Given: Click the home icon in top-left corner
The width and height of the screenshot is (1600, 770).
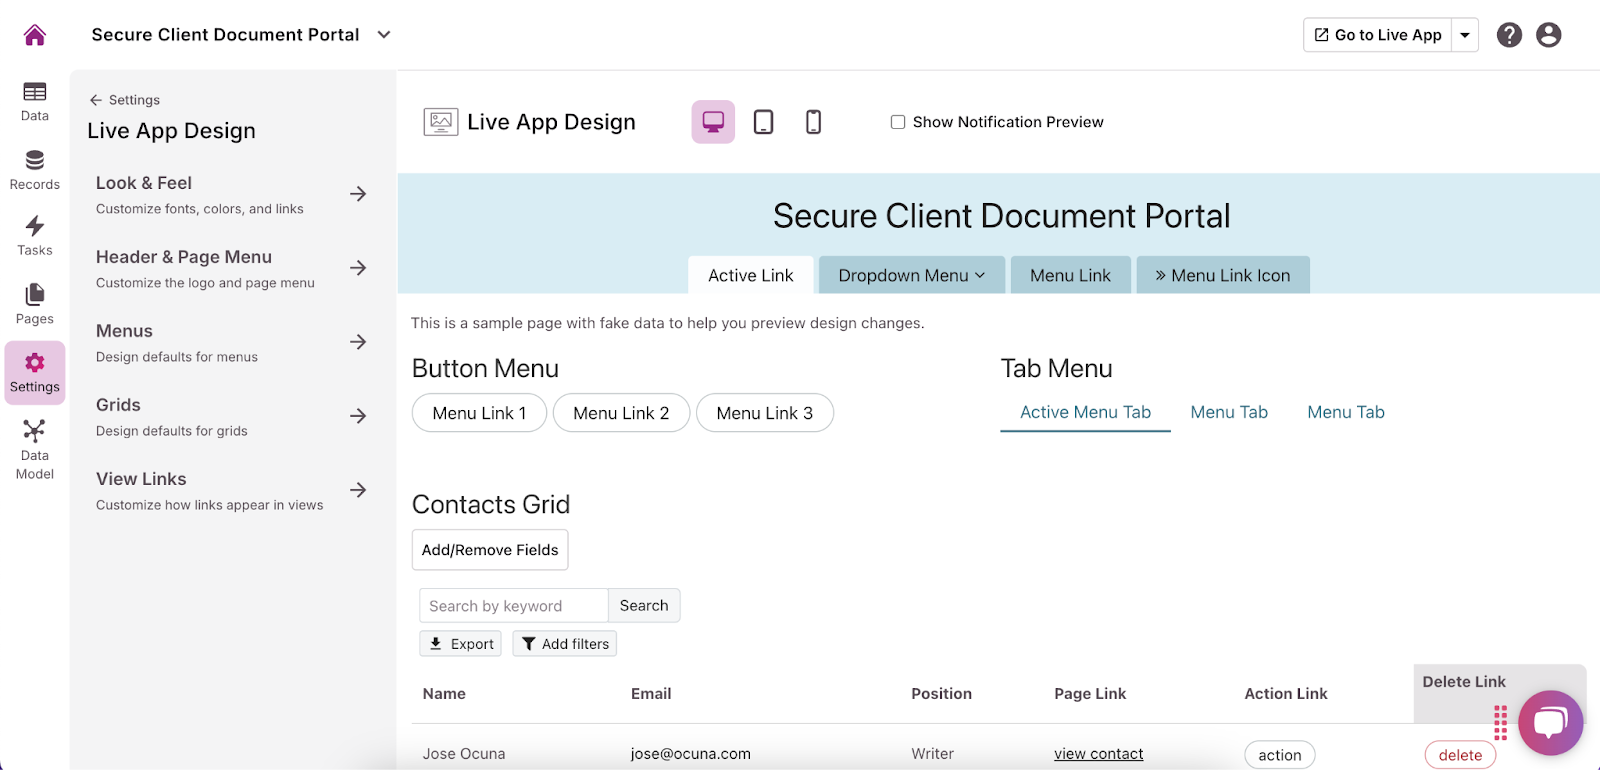Looking at the screenshot, I should 35,35.
